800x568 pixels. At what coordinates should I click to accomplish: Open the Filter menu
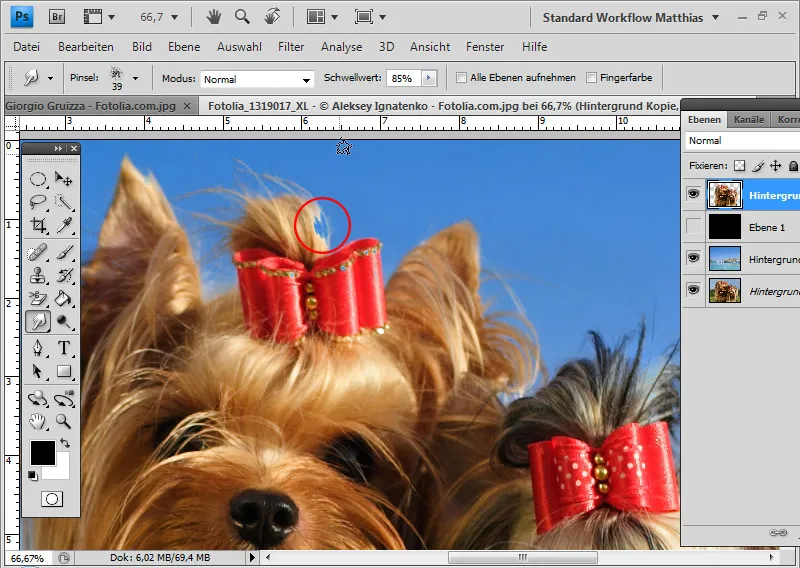291,46
